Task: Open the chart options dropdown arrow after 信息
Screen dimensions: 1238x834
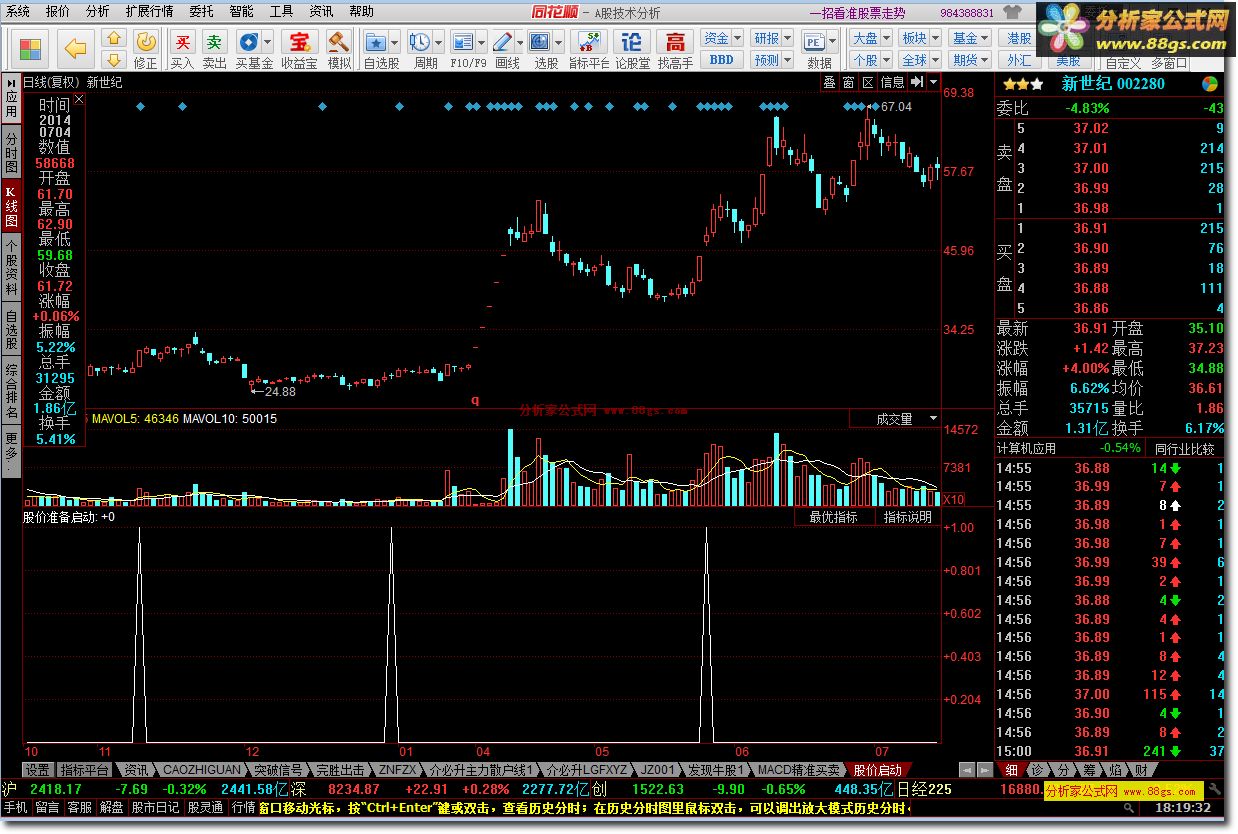Action: (x=934, y=82)
